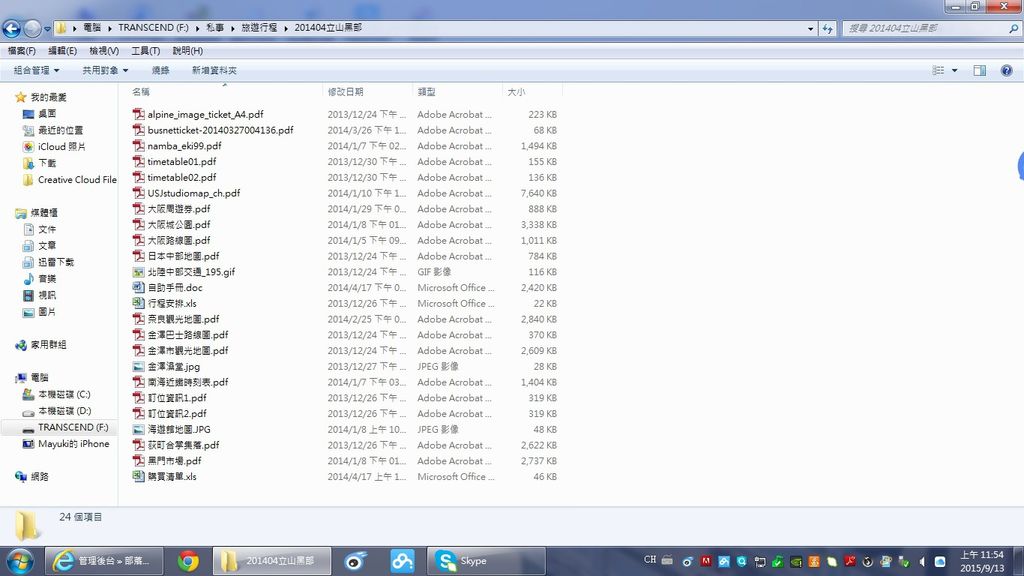Viewport: 1024px width, 576px height.
Task: Open the view options dropdown arrow
Action: point(954,71)
